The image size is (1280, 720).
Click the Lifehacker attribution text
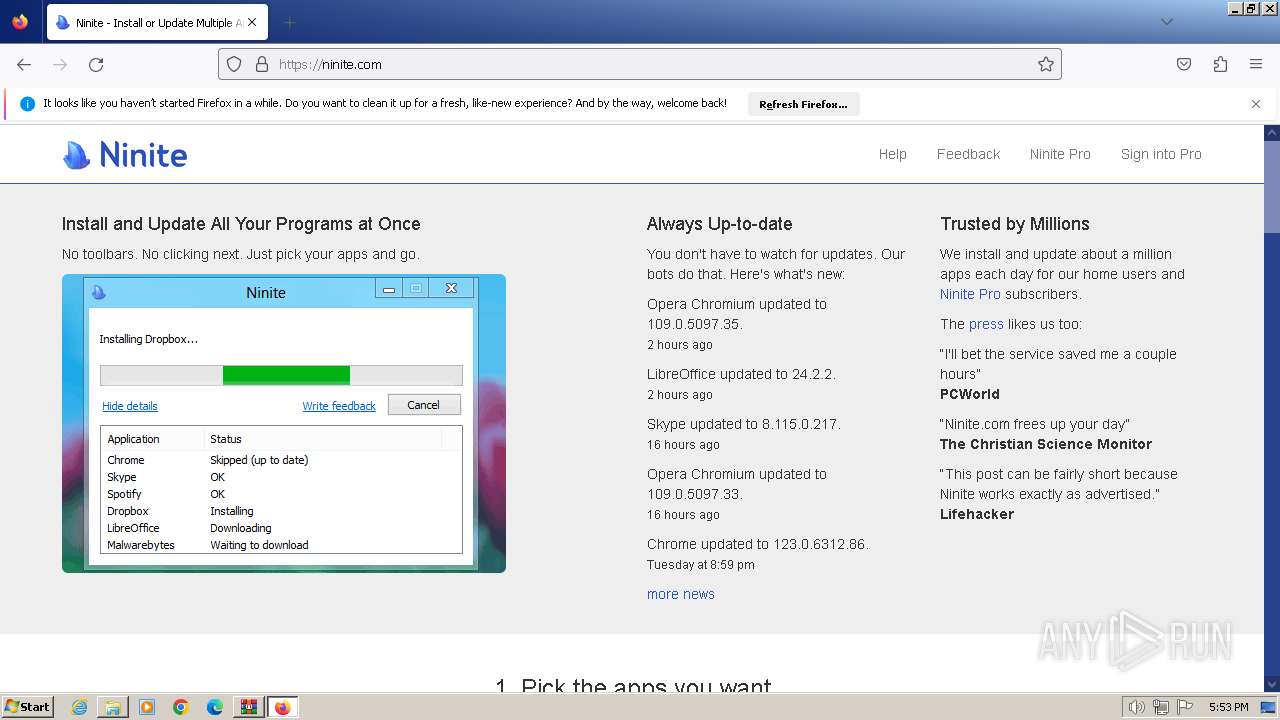coord(977,514)
